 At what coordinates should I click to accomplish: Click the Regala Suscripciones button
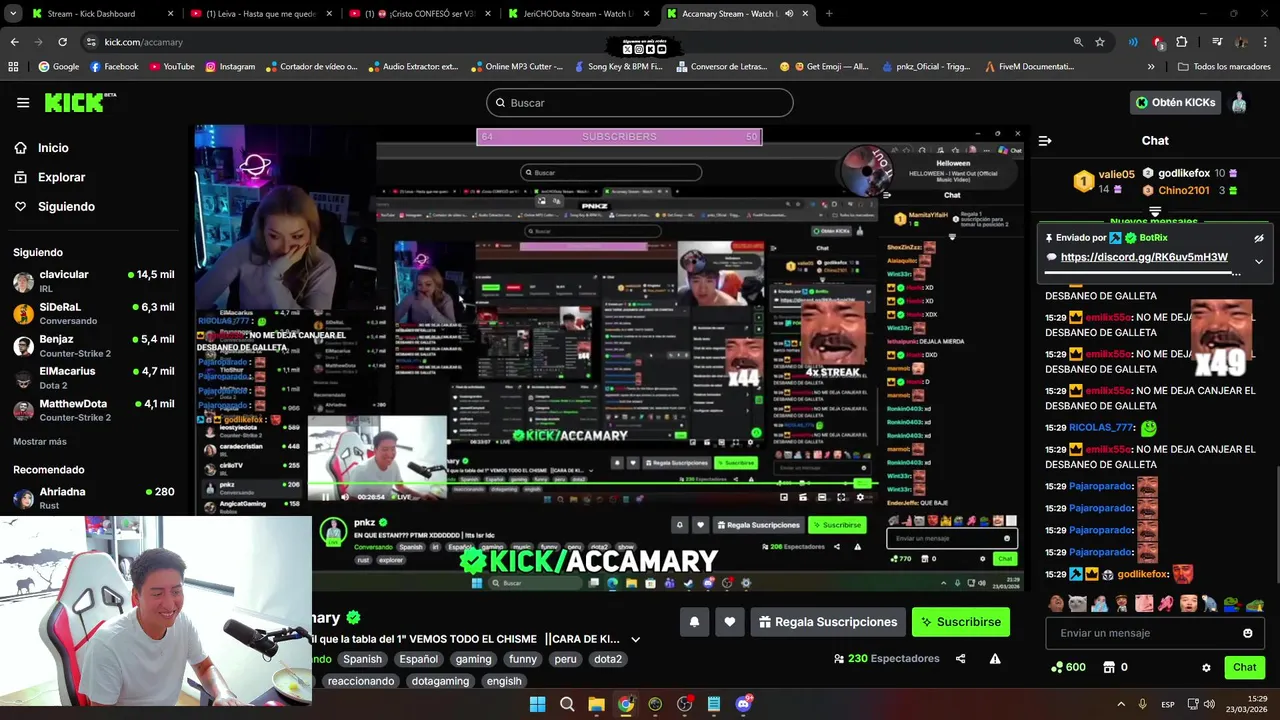(x=828, y=622)
